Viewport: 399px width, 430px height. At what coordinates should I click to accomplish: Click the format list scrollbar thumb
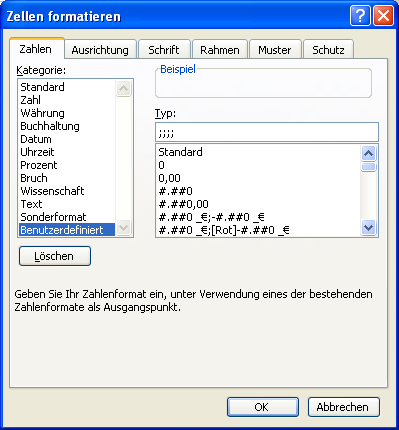coord(369,167)
